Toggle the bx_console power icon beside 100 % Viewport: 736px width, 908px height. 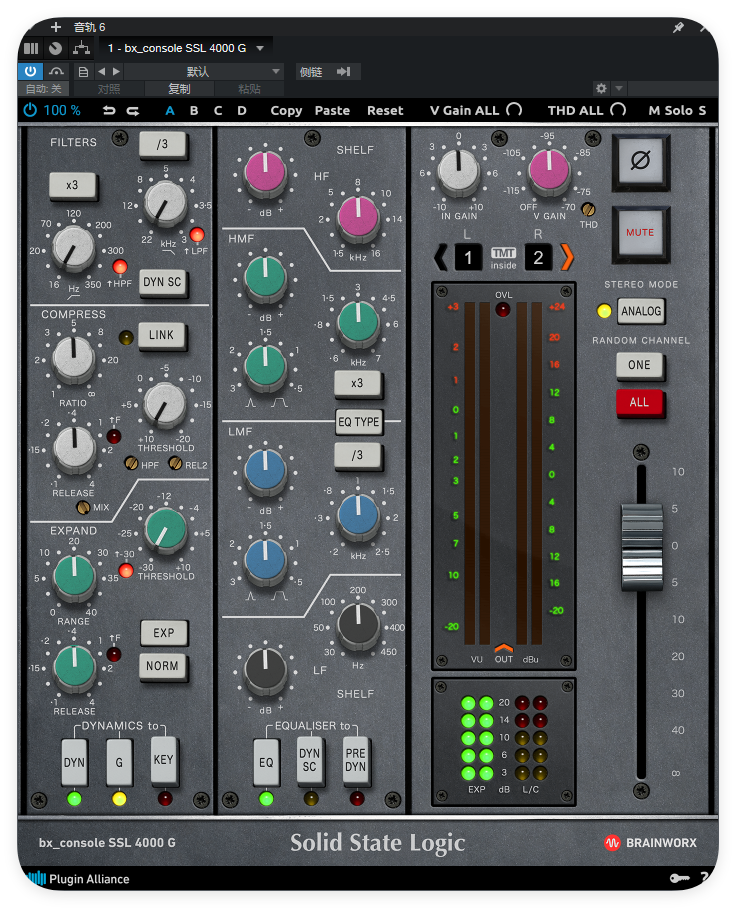click(30, 110)
